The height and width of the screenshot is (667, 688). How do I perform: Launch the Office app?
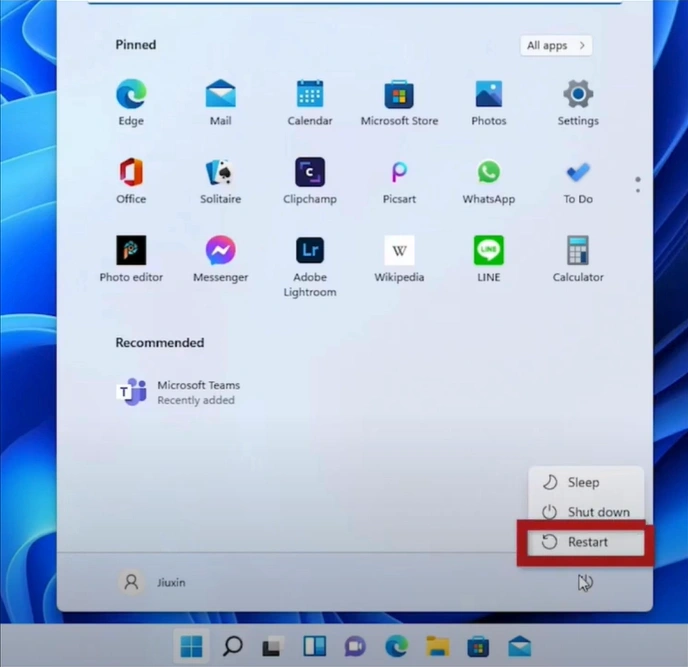tap(131, 180)
